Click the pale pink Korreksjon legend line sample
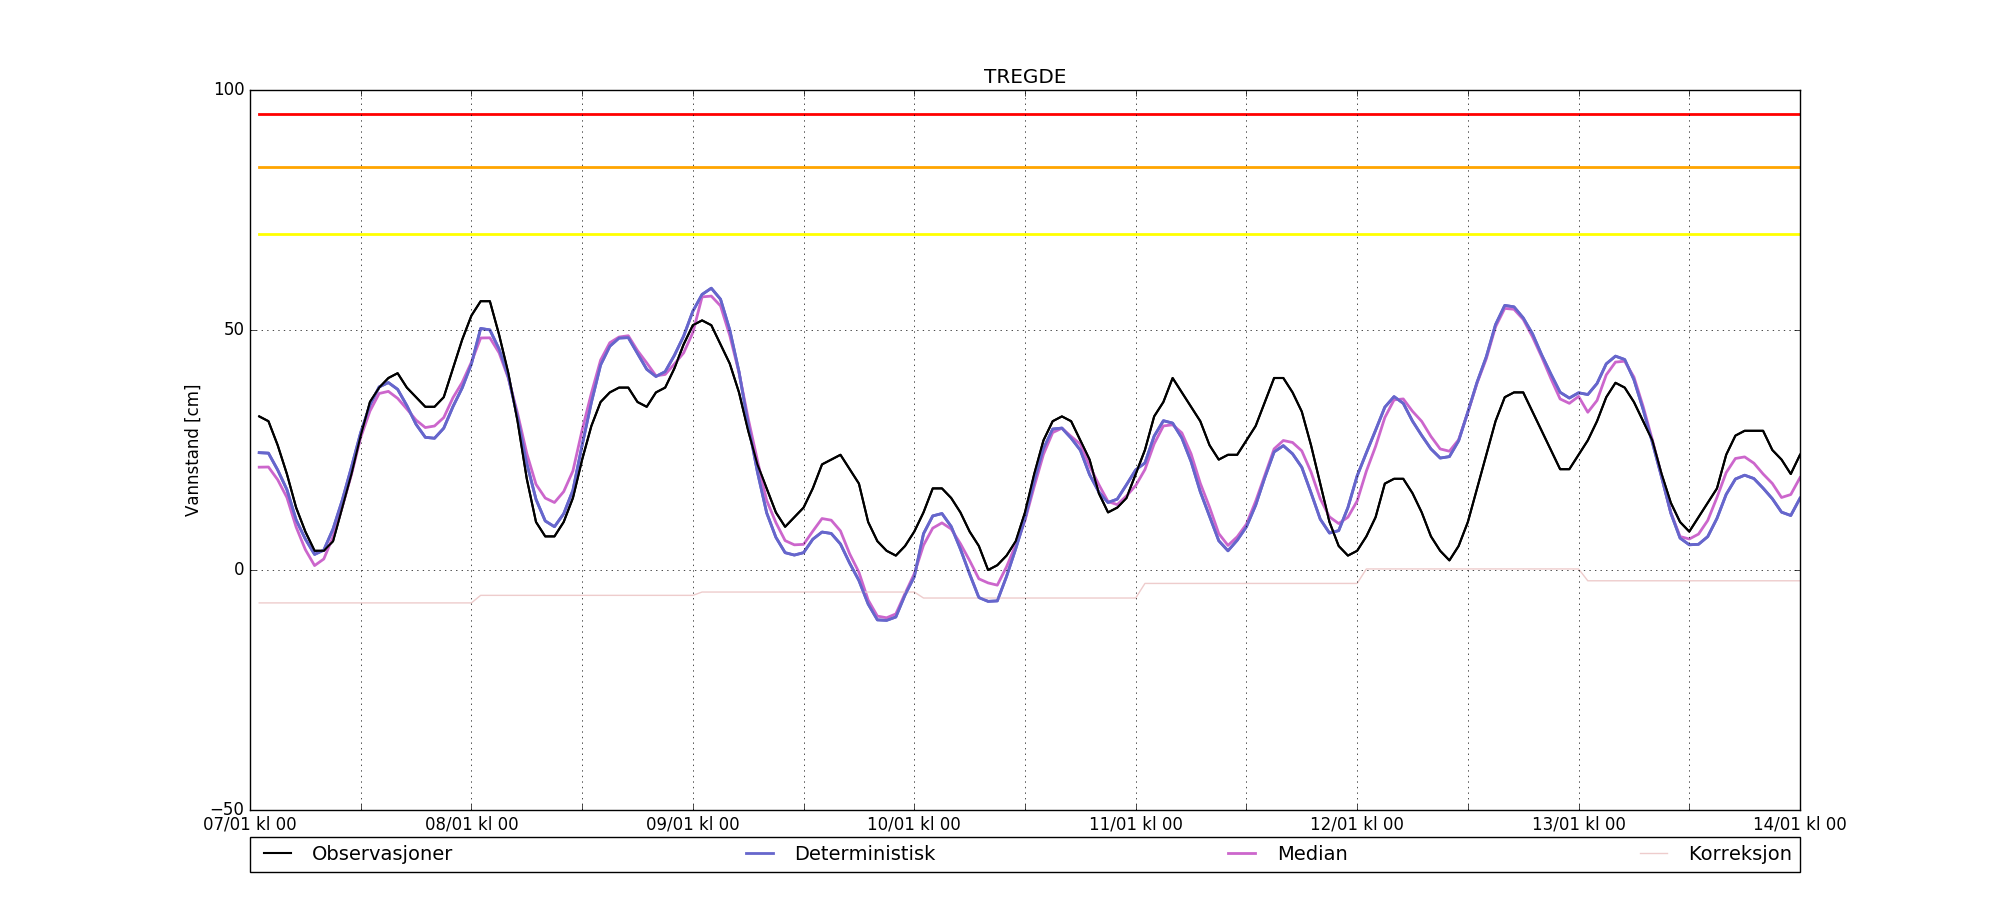Screen dimensions: 2000x900 point(1654,854)
